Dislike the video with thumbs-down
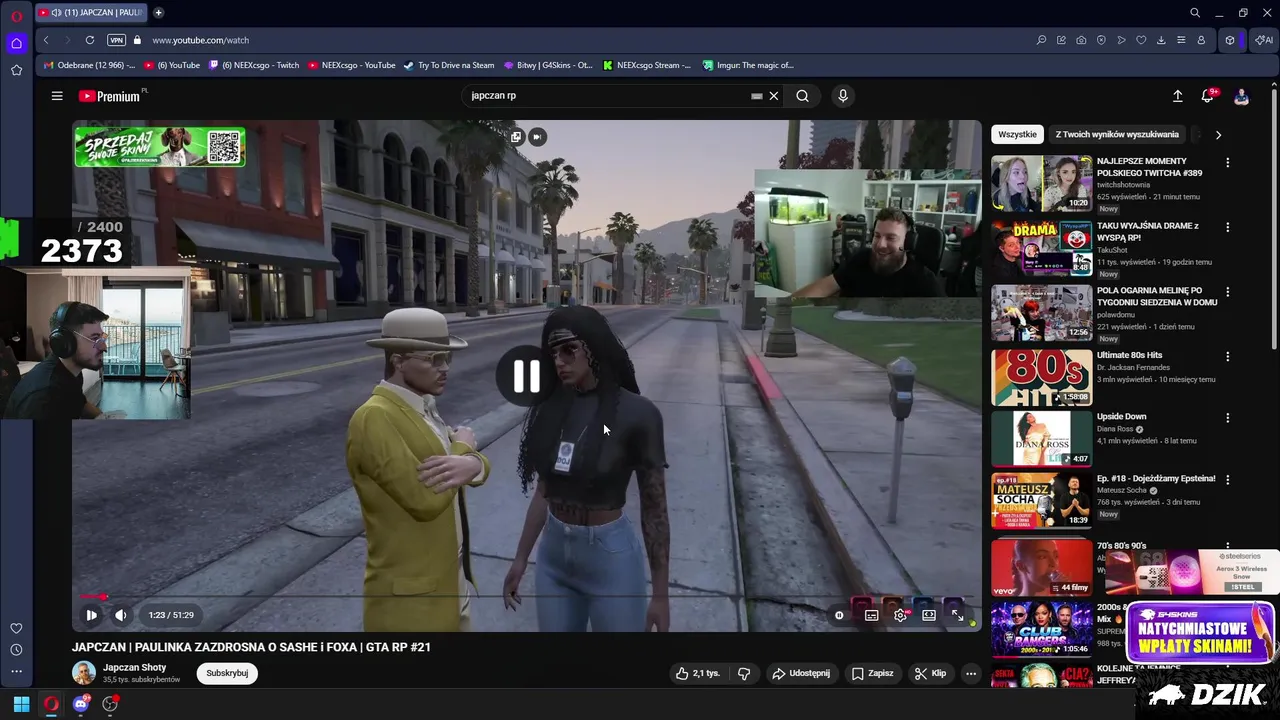1280x720 pixels. (x=744, y=673)
